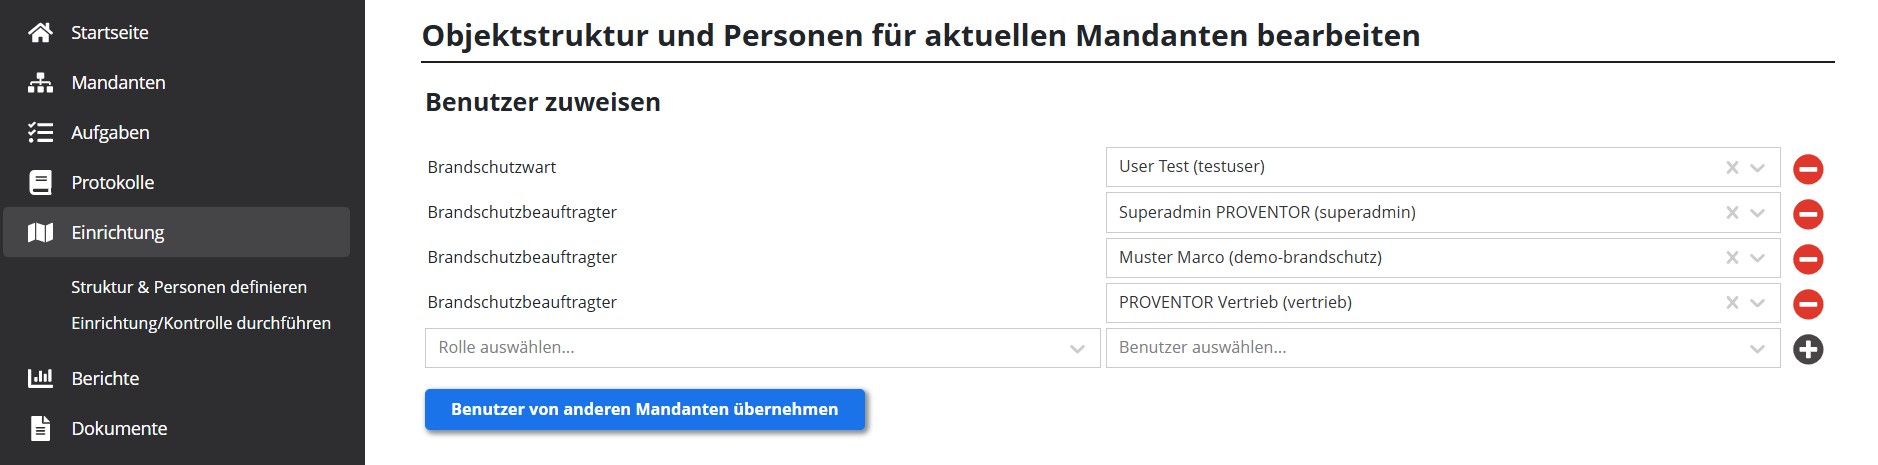Image resolution: width=1878 pixels, height=465 pixels.
Task: Clear the User Test selection
Action: point(1732,168)
